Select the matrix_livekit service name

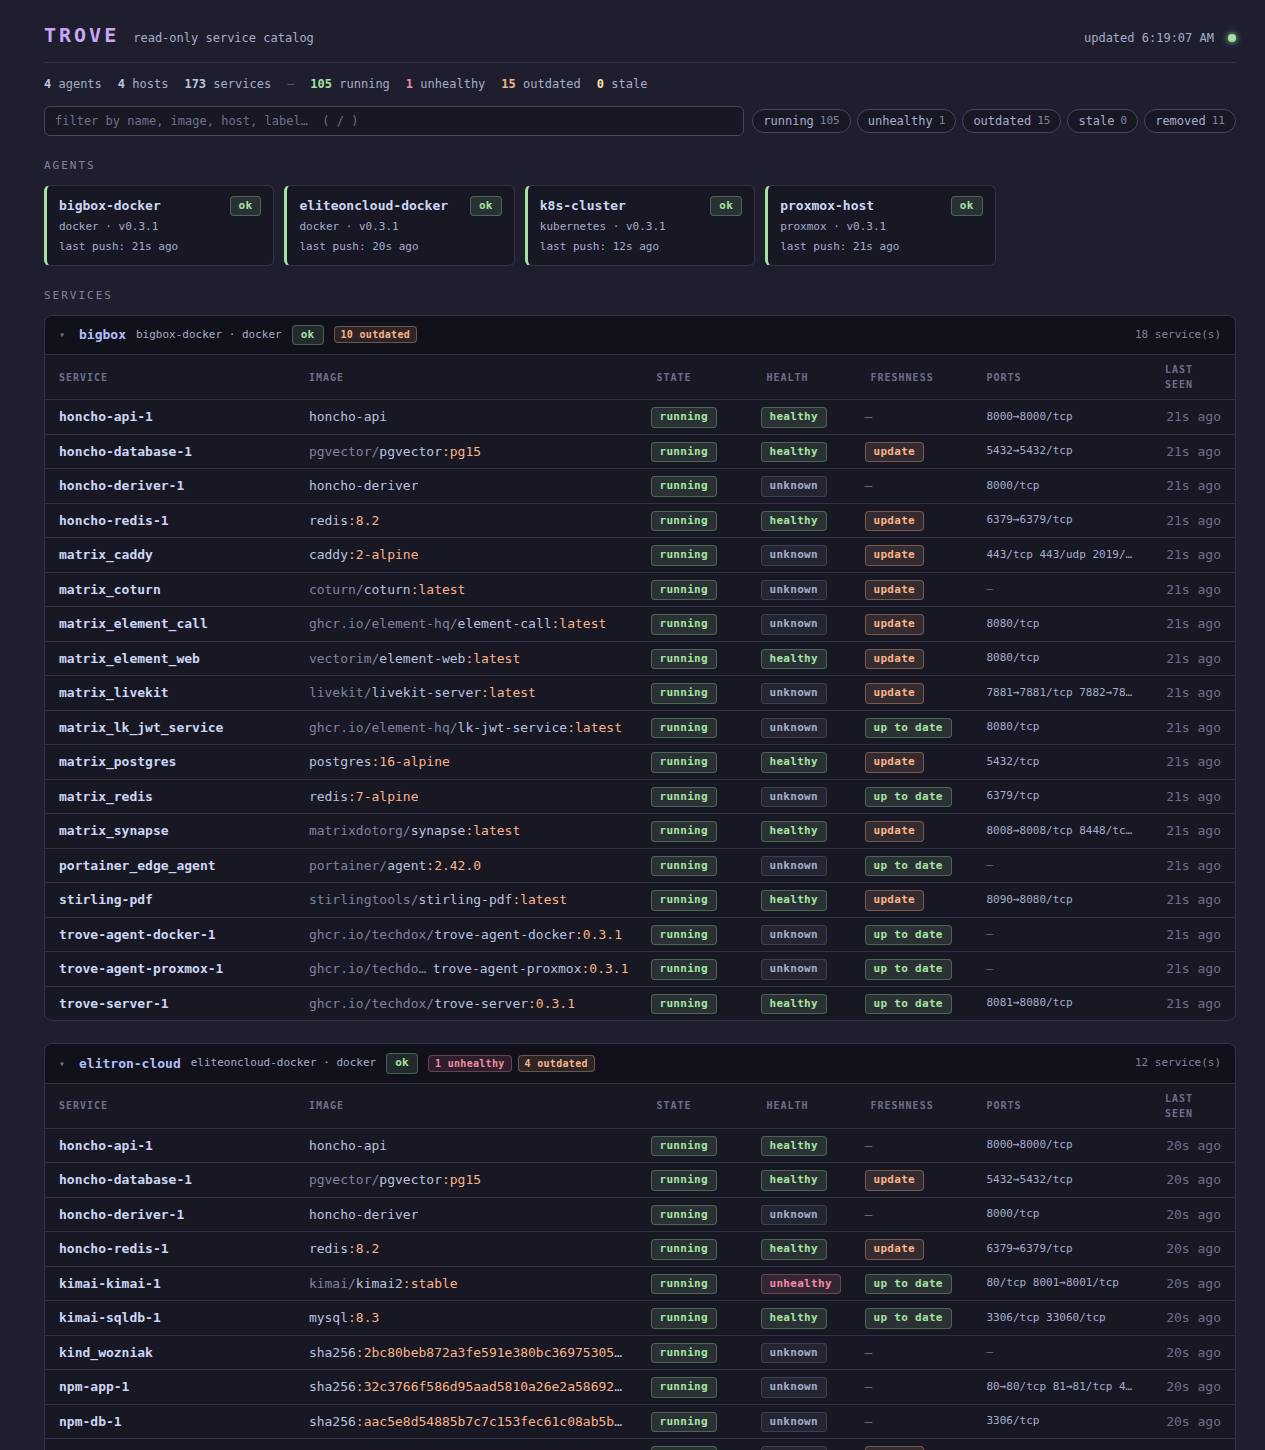[x=113, y=693]
